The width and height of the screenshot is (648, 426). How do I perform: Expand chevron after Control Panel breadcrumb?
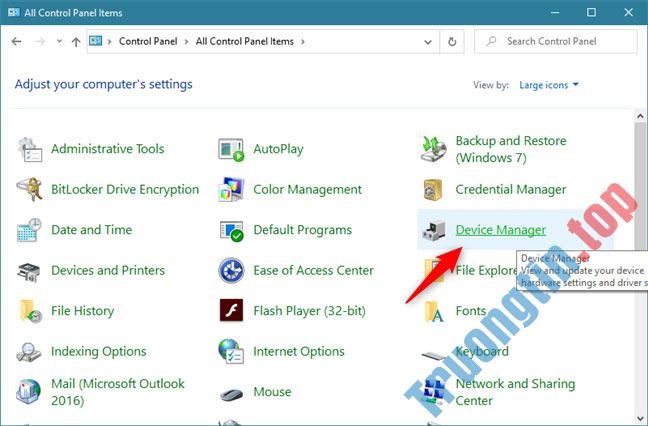pyautogui.click(x=186, y=42)
